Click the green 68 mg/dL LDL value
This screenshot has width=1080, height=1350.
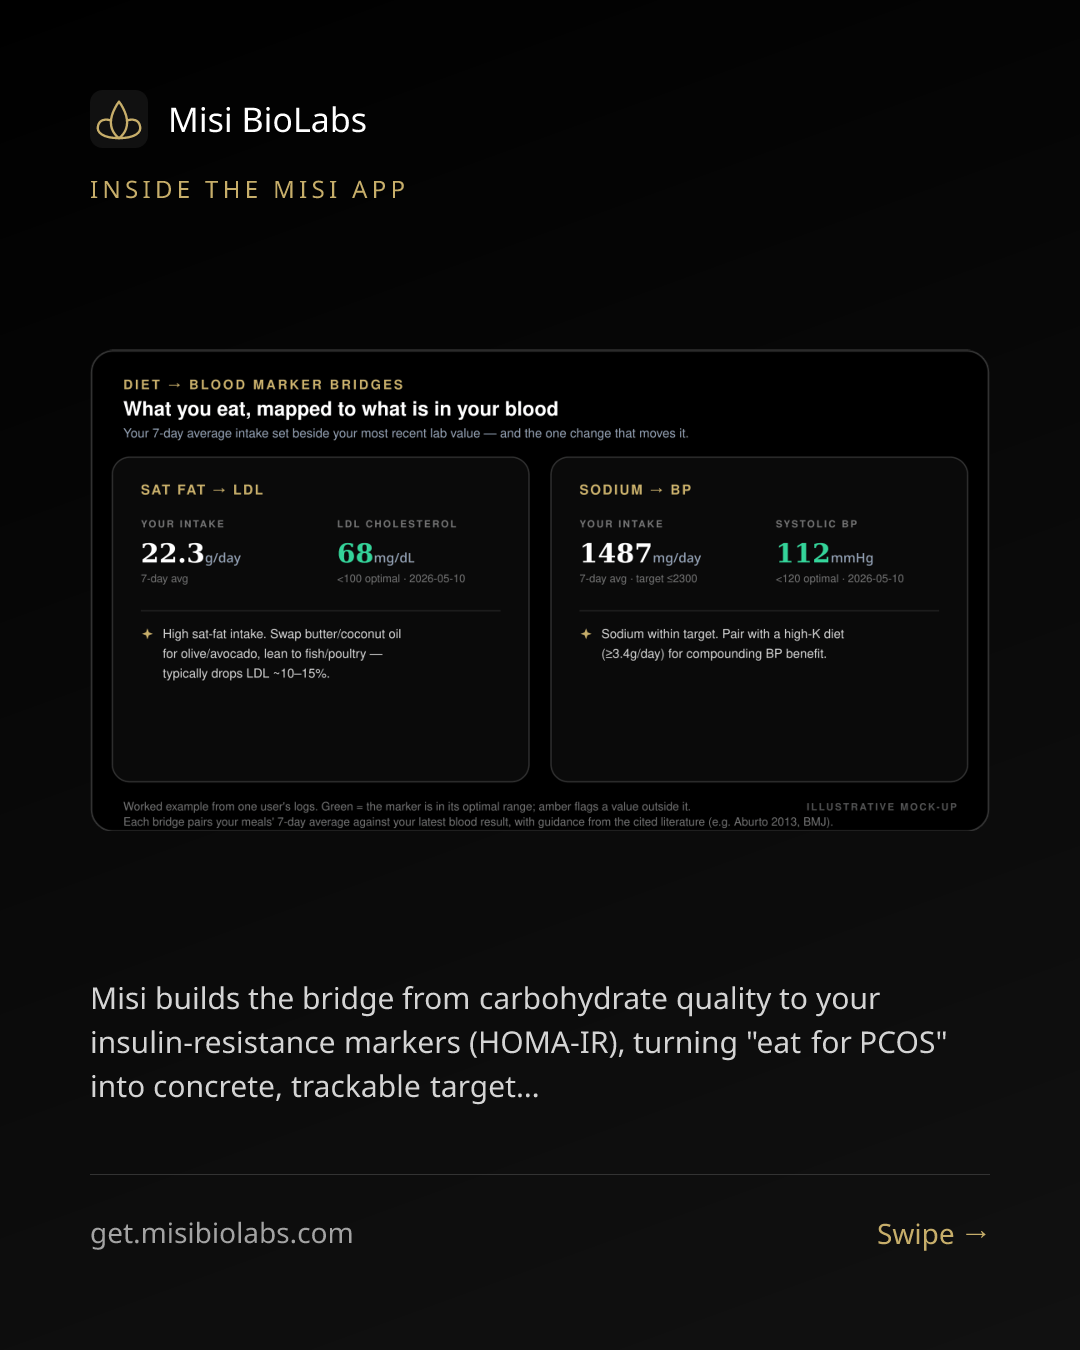pyautogui.click(x=376, y=553)
